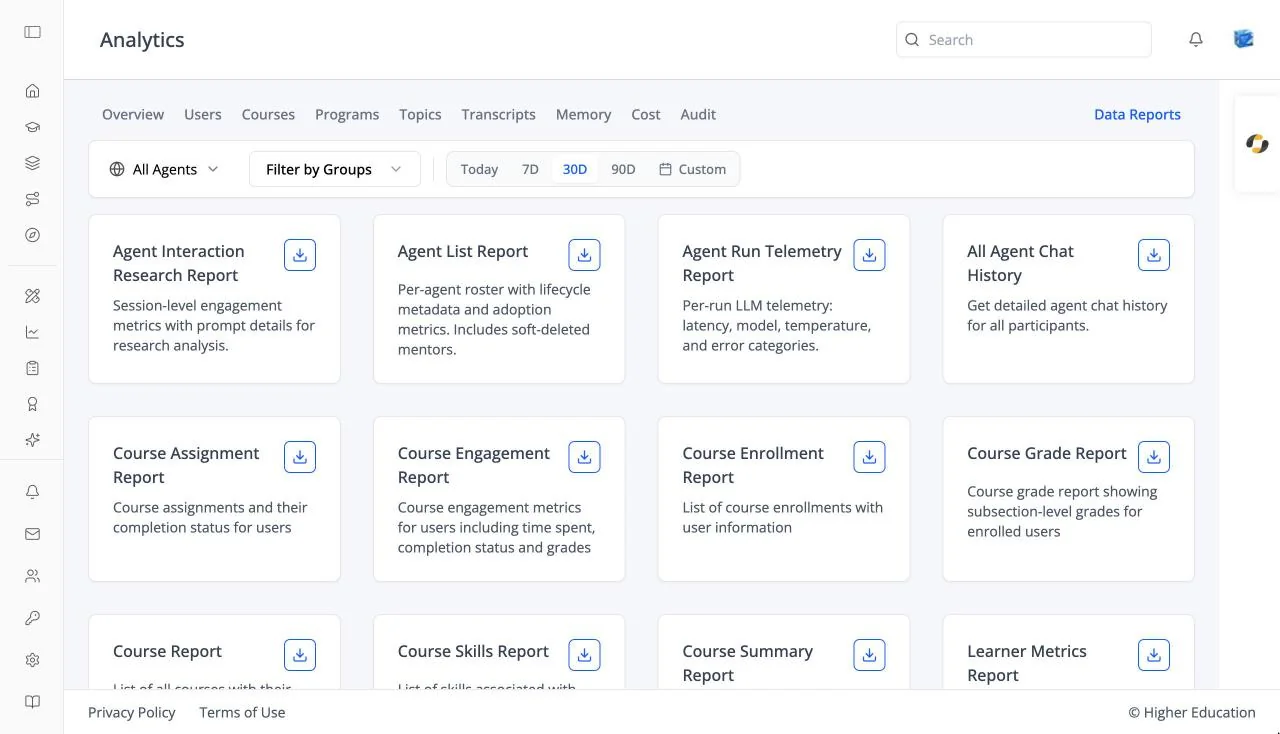1280x734 pixels.
Task: Download the Course Engagement Report
Action: pyautogui.click(x=584, y=457)
